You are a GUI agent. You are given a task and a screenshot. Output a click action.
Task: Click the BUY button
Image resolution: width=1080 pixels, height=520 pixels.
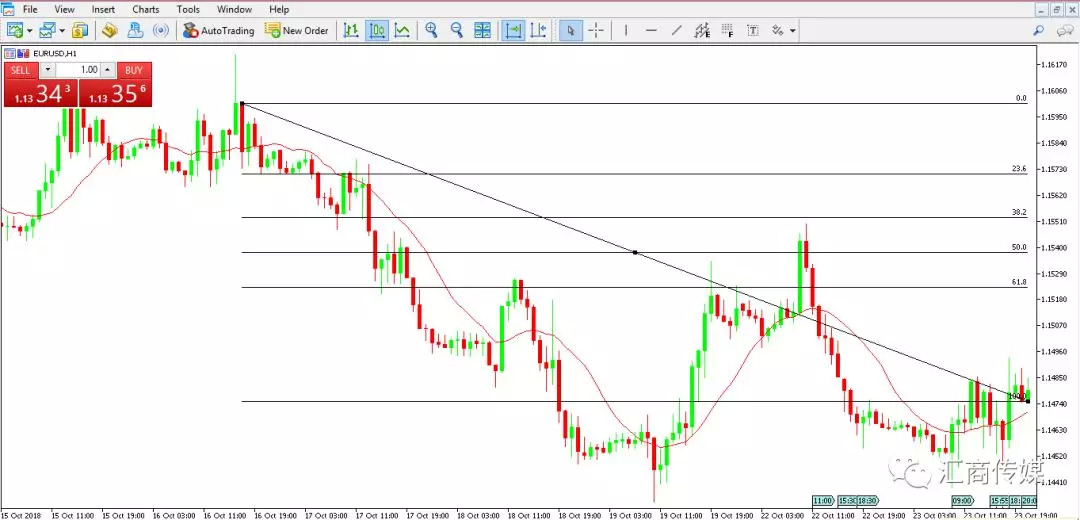[x=134, y=70]
